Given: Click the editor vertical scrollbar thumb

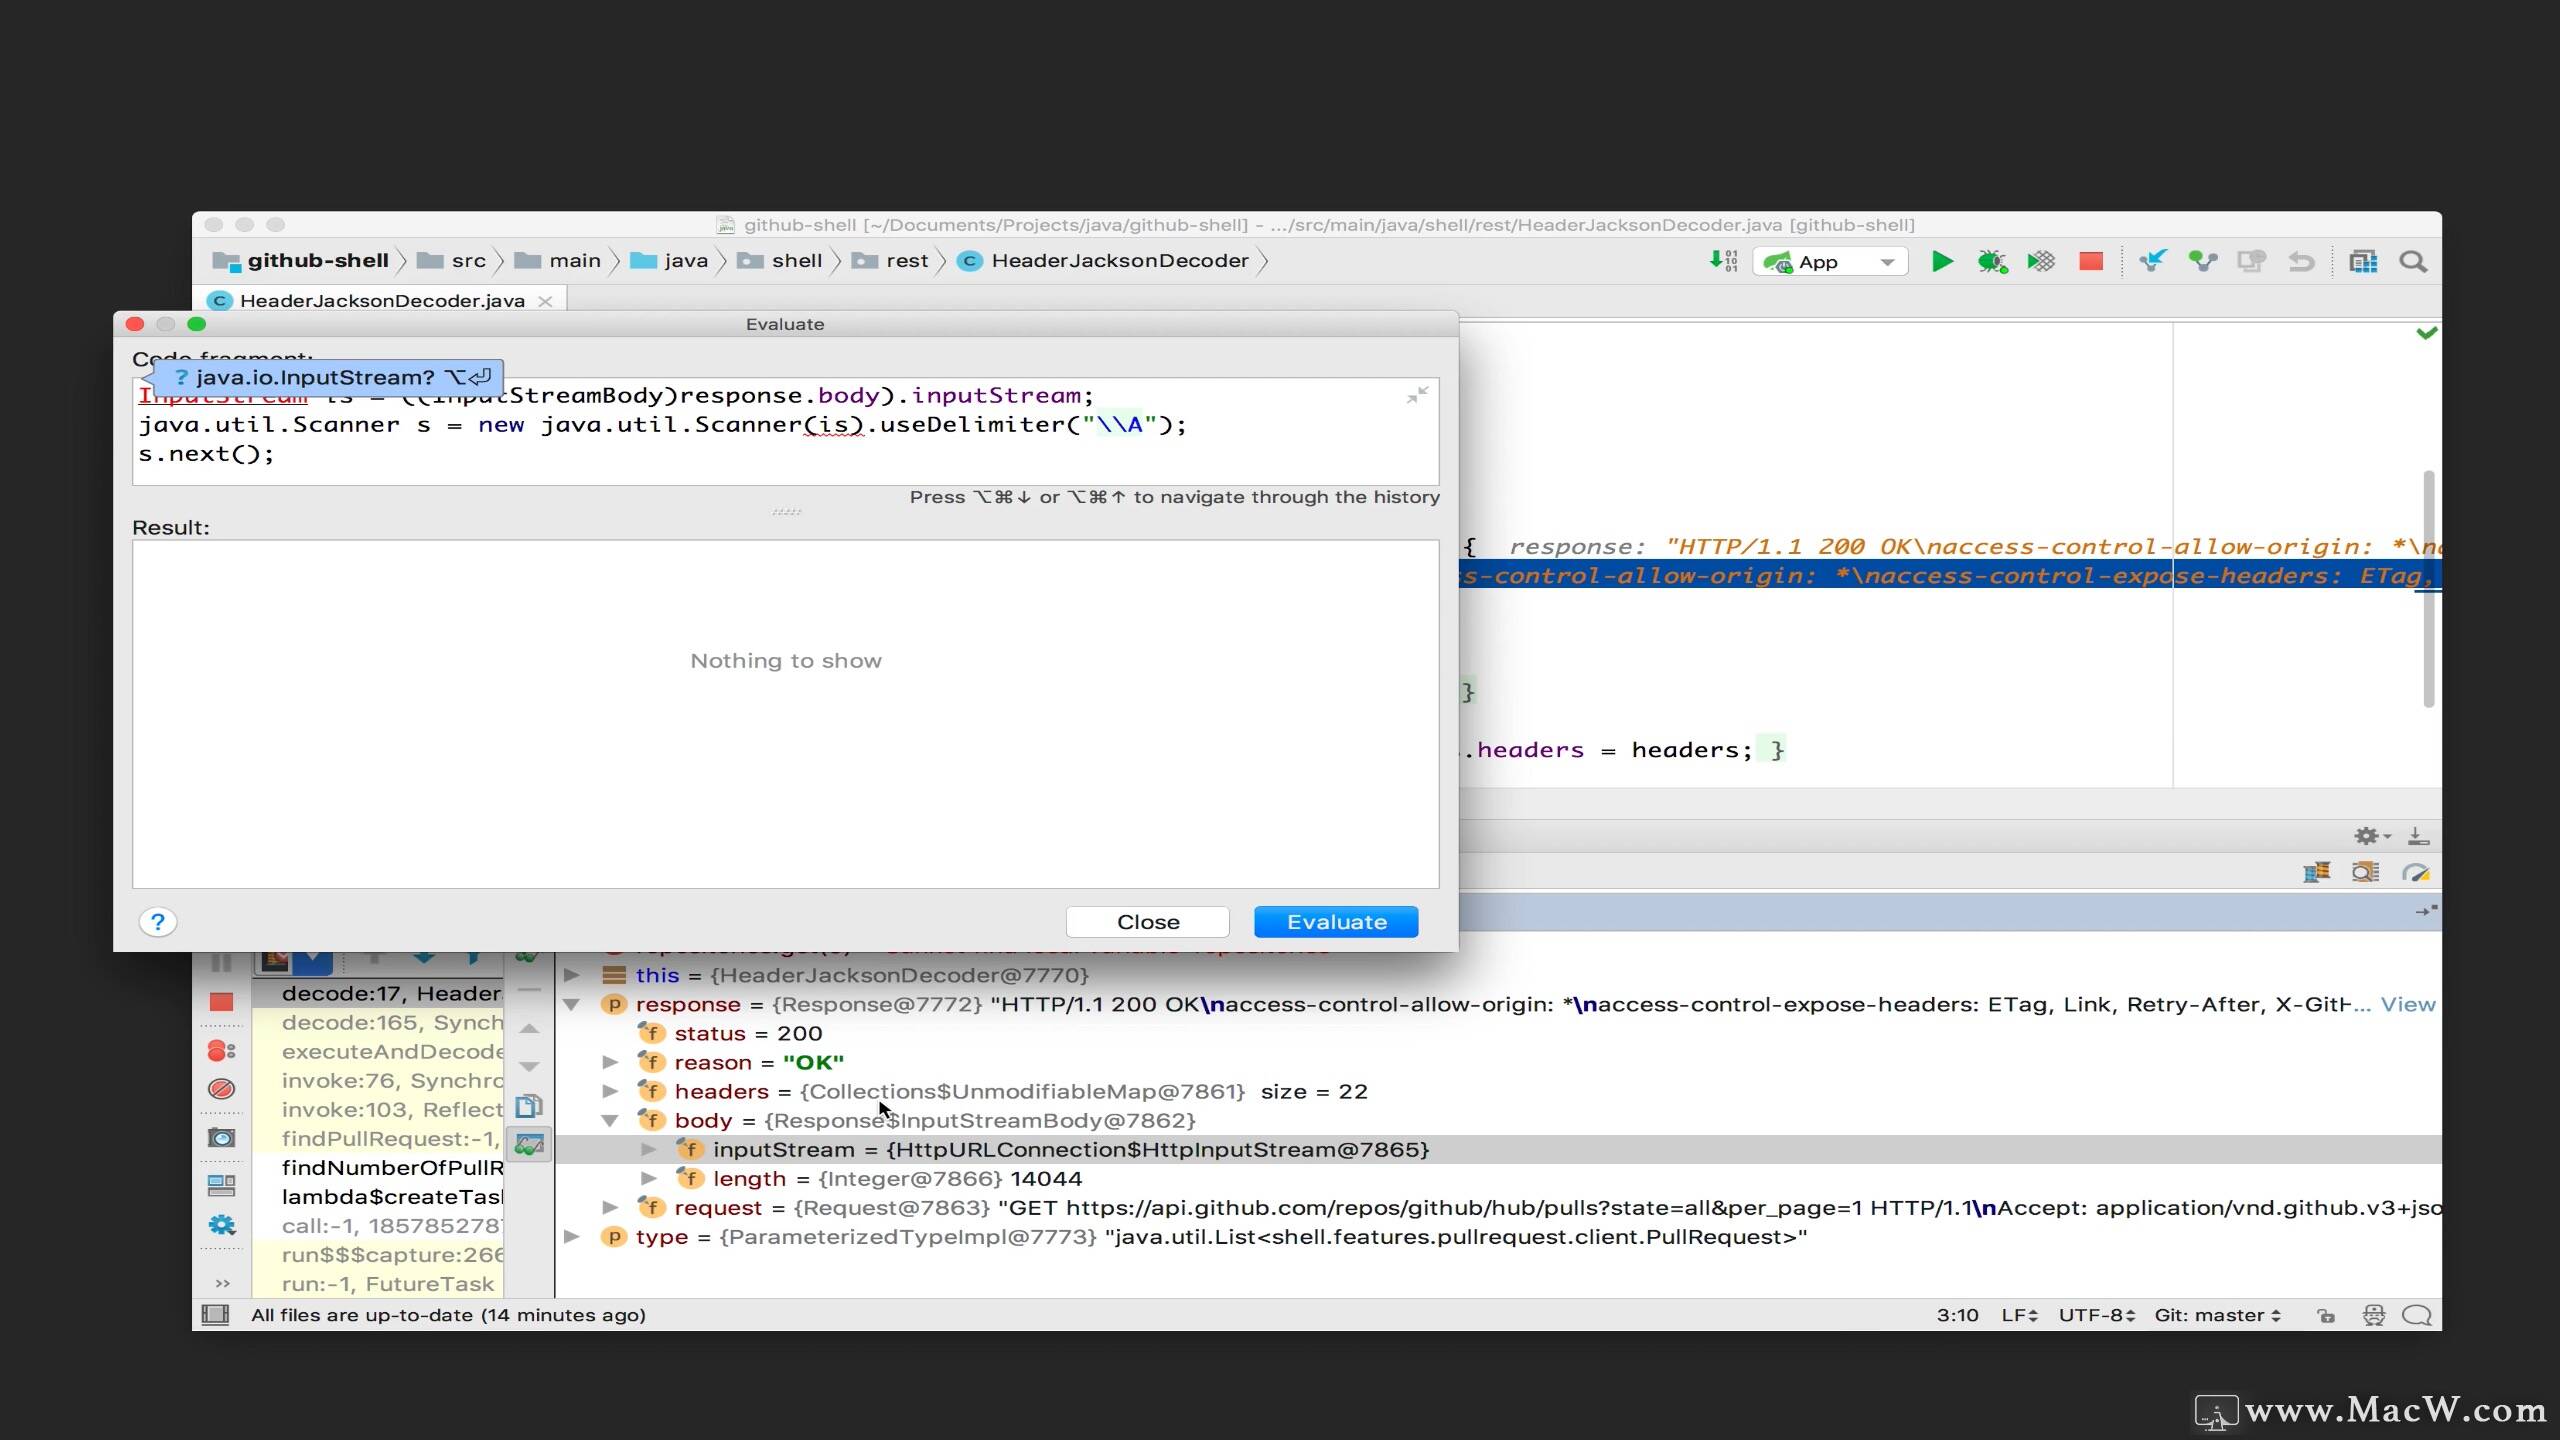Looking at the screenshot, I should click(2428, 590).
